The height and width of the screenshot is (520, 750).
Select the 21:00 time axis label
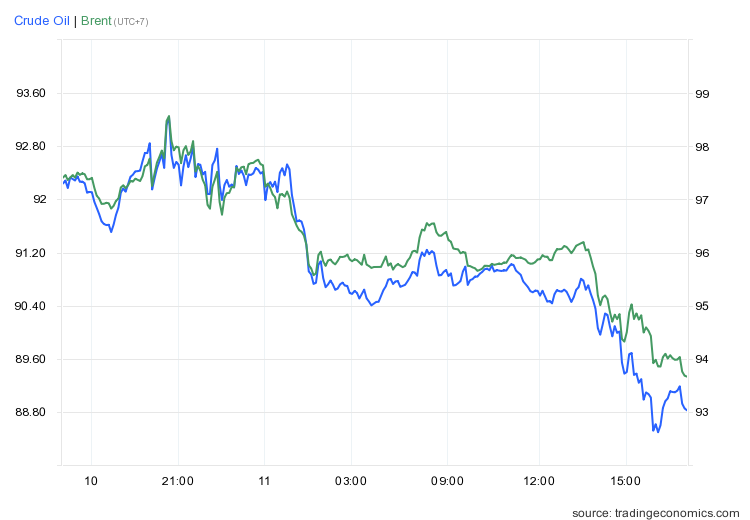point(178,482)
